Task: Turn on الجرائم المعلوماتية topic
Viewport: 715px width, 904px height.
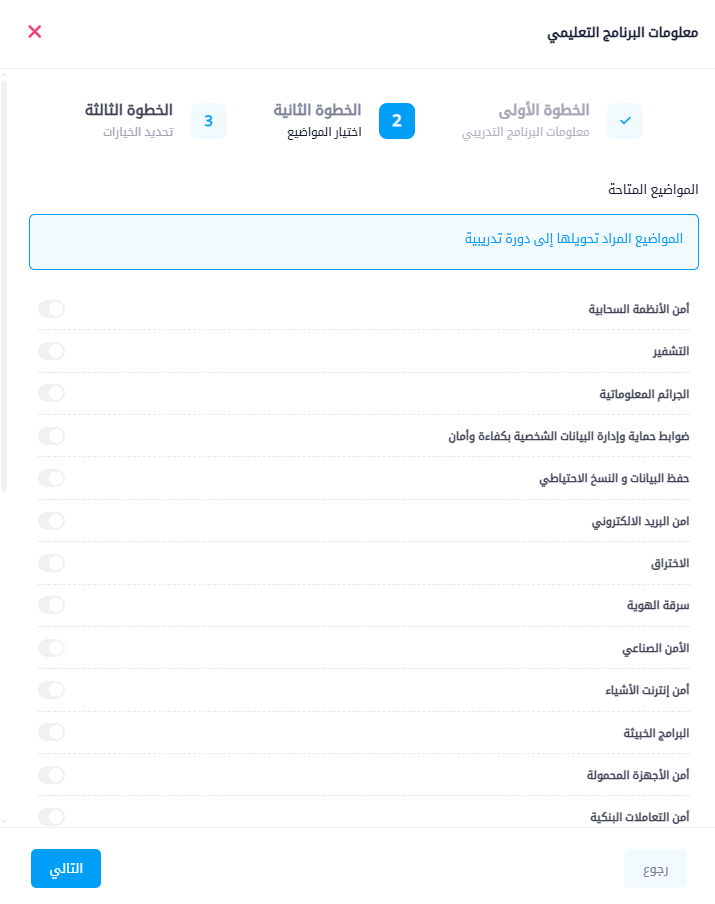Action: pos(51,393)
